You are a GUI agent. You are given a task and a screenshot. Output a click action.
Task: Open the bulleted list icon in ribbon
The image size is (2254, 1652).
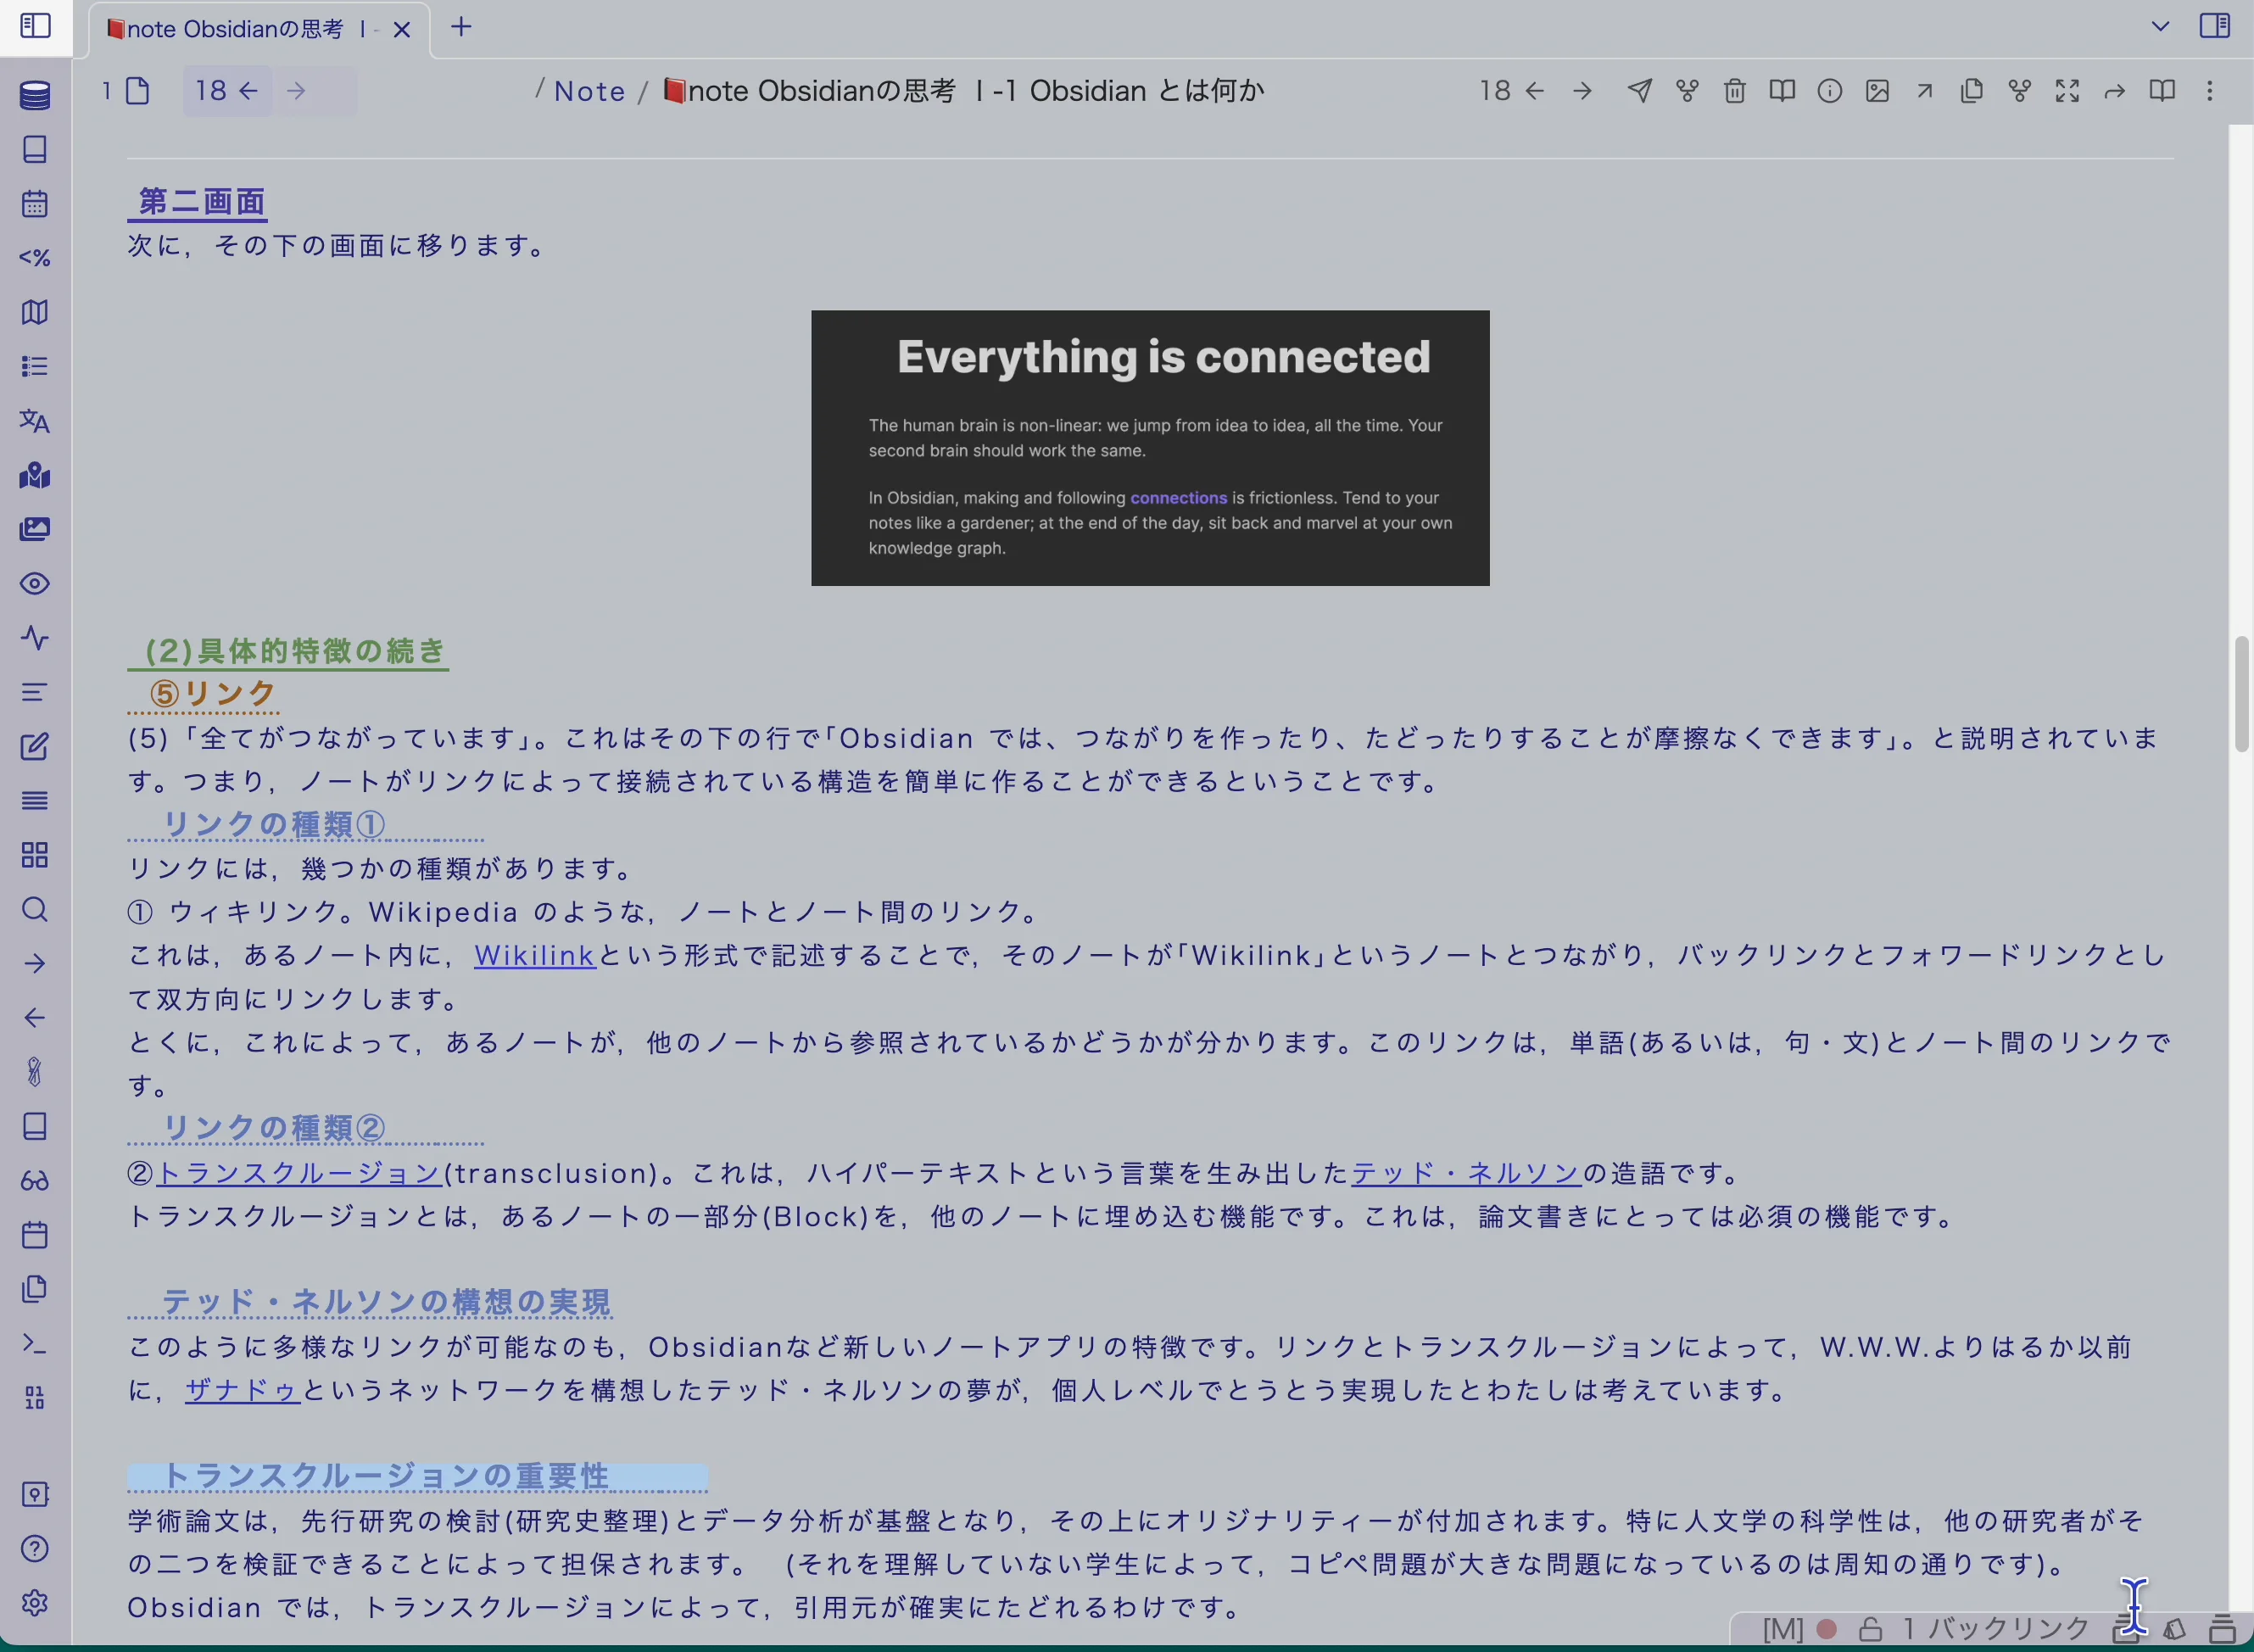[x=35, y=367]
